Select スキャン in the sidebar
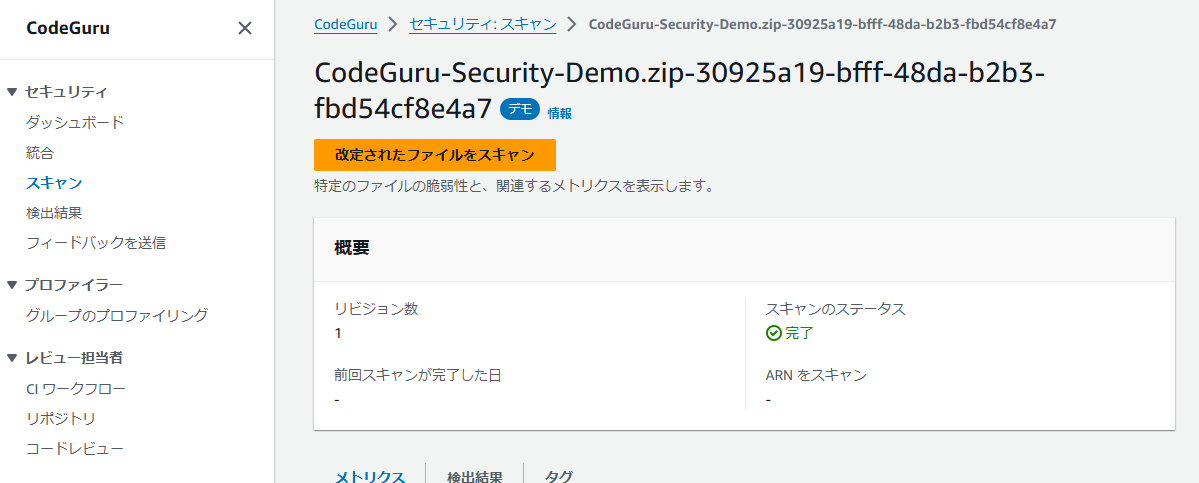Screen dimensions: 1199x483 point(54,183)
